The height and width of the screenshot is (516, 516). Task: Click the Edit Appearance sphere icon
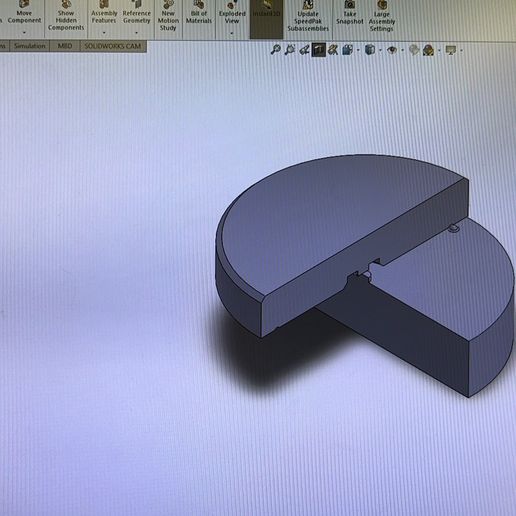414,50
